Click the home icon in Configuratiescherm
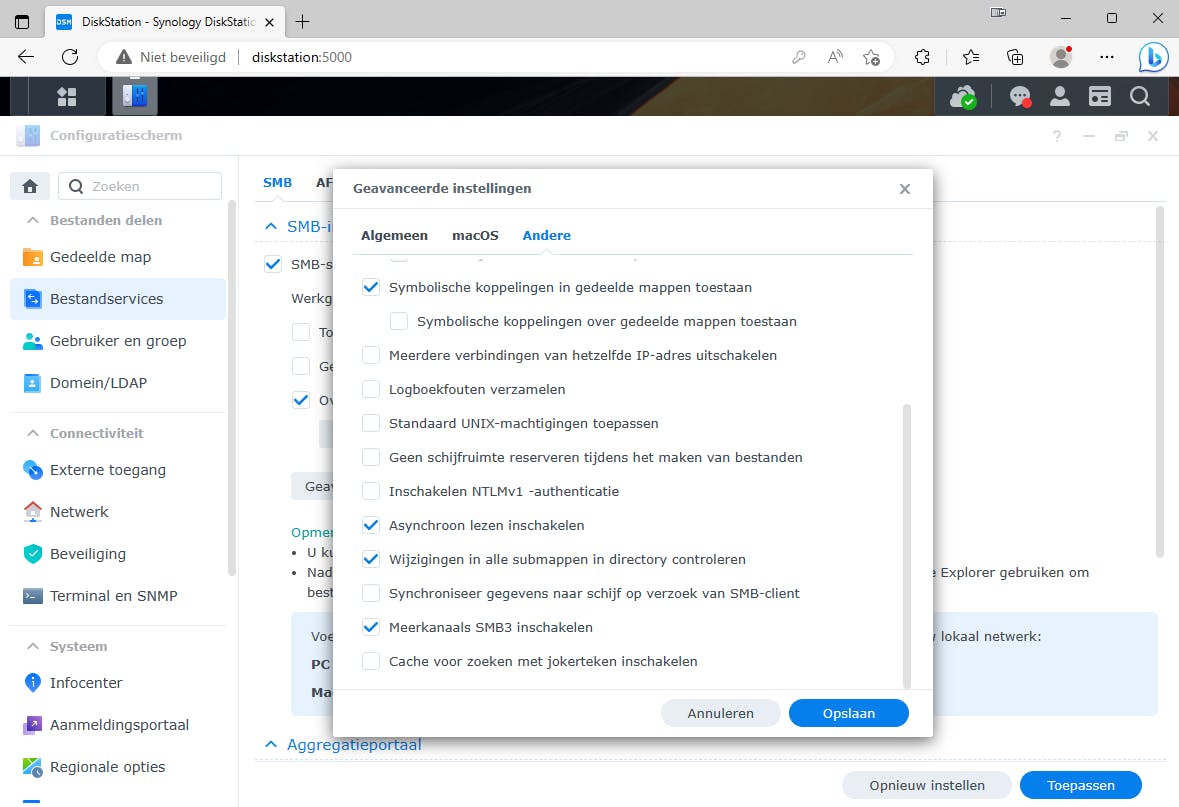This screenshot has height=807, width=1179. (x=29, y=186)
